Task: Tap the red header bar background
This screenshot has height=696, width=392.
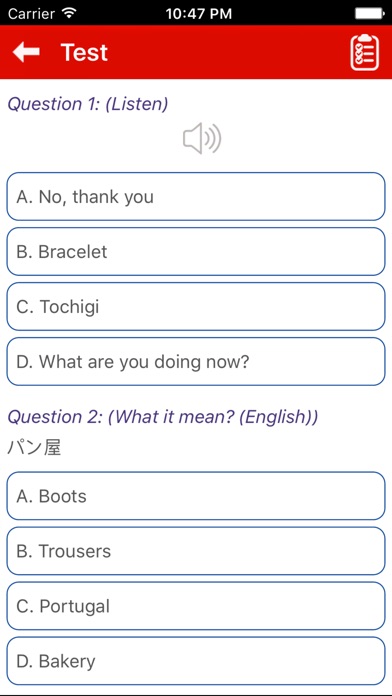Action: [x=222, y=52]
